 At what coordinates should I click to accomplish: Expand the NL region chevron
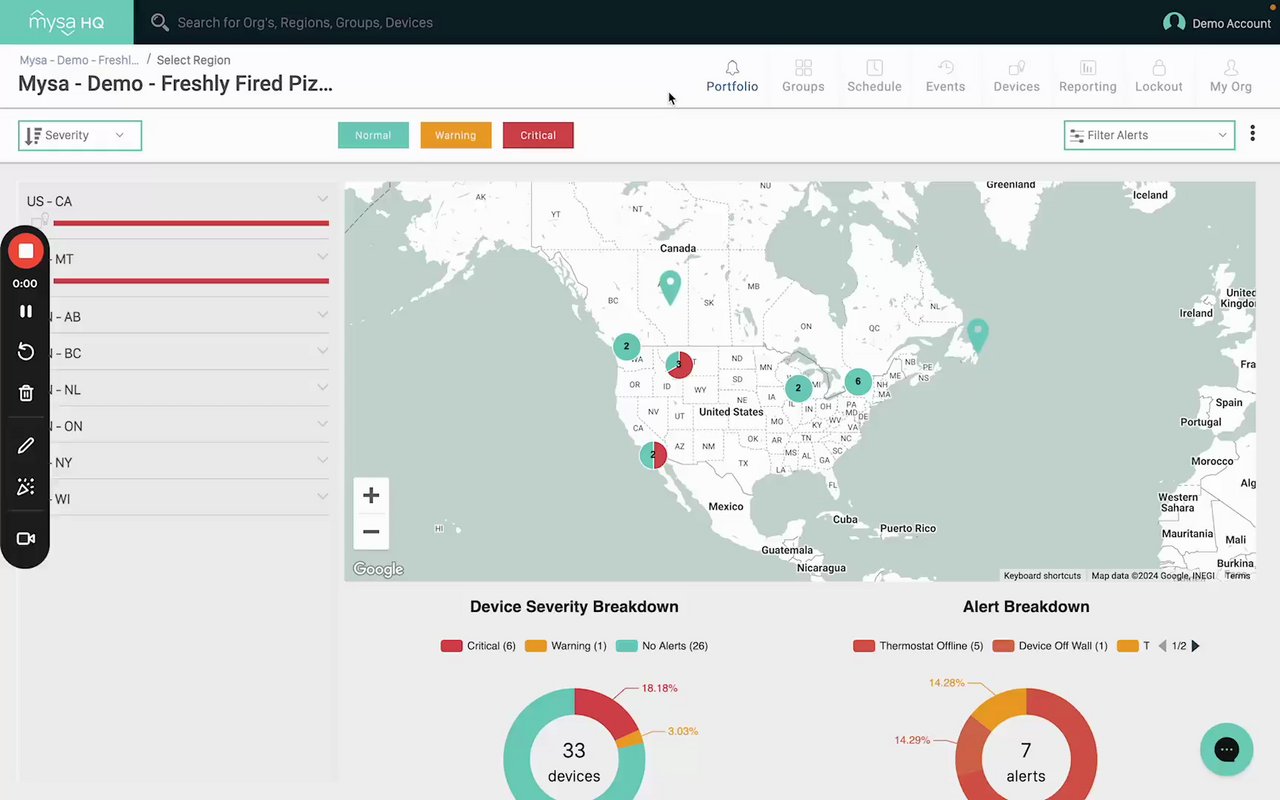click(x=322, y=387)
